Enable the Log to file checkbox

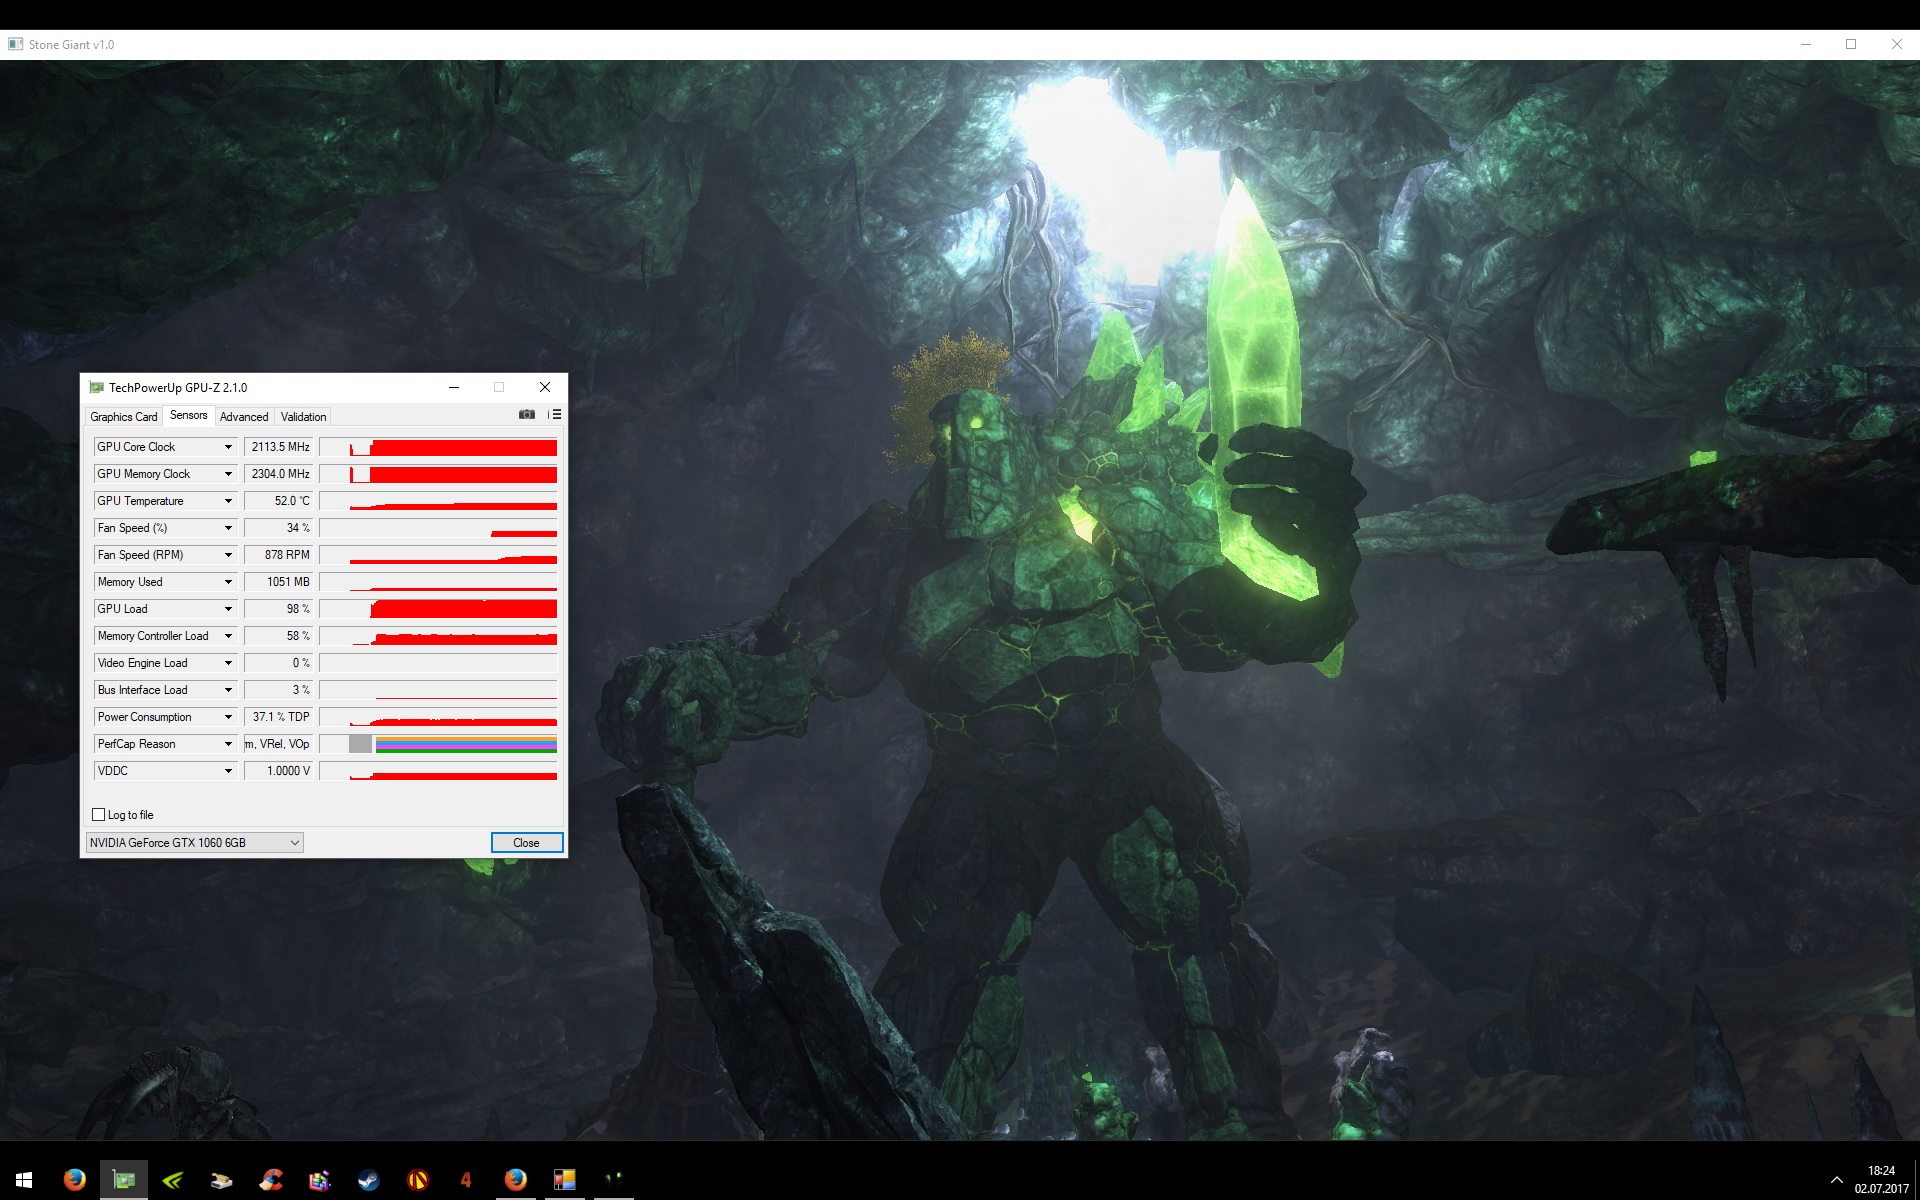coord(99,815)
